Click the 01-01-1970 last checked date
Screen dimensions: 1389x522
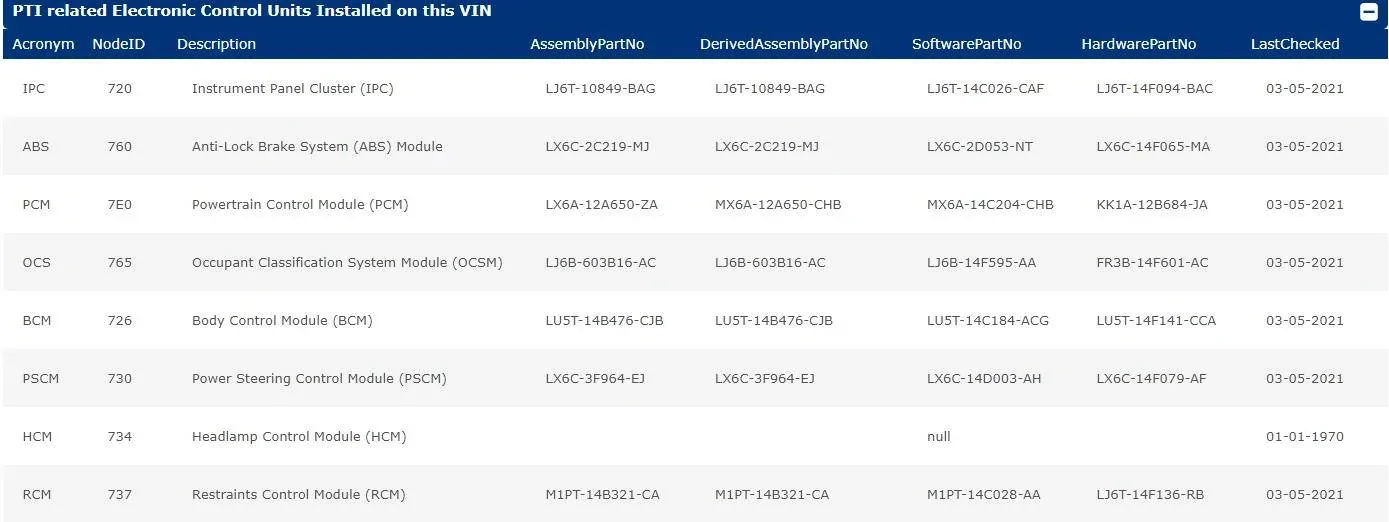tap(1304, 436)
